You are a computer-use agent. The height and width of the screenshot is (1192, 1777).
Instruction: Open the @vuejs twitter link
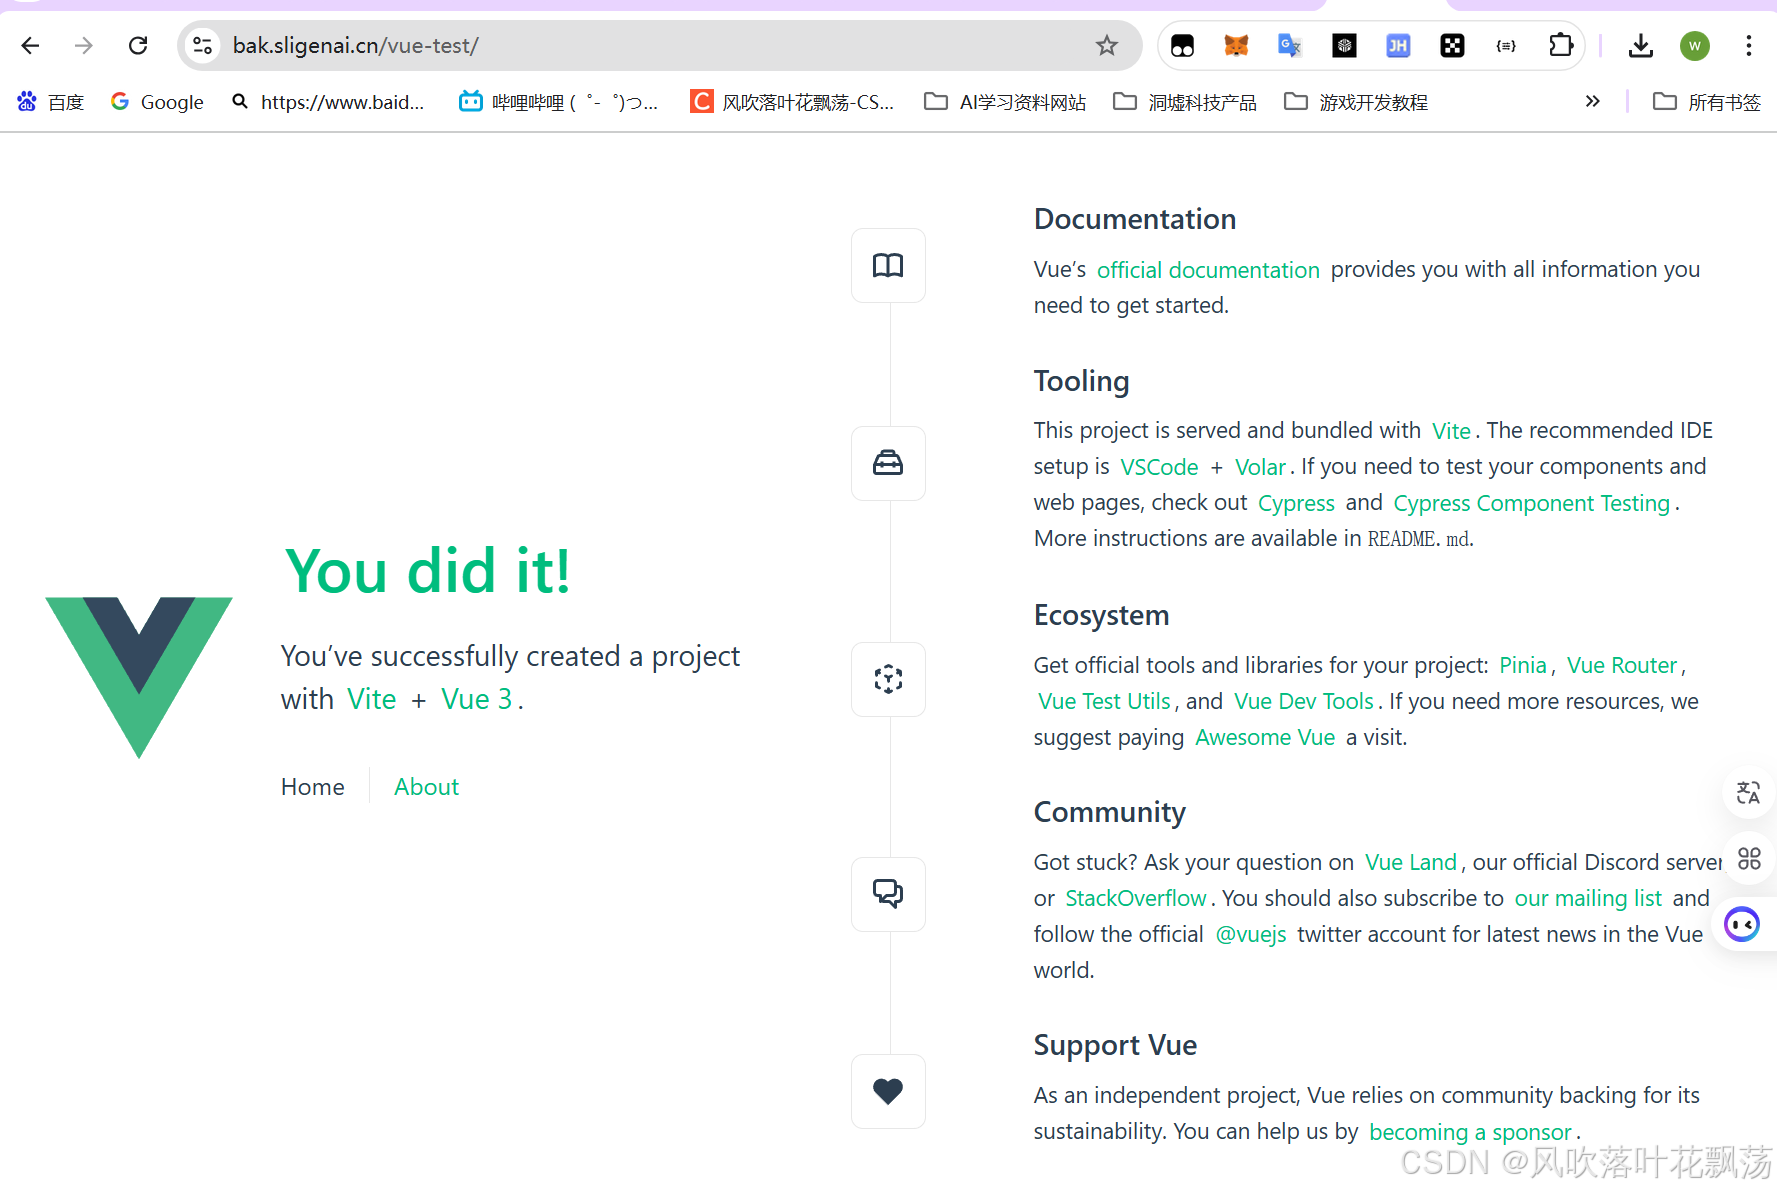coord(1251,934)
